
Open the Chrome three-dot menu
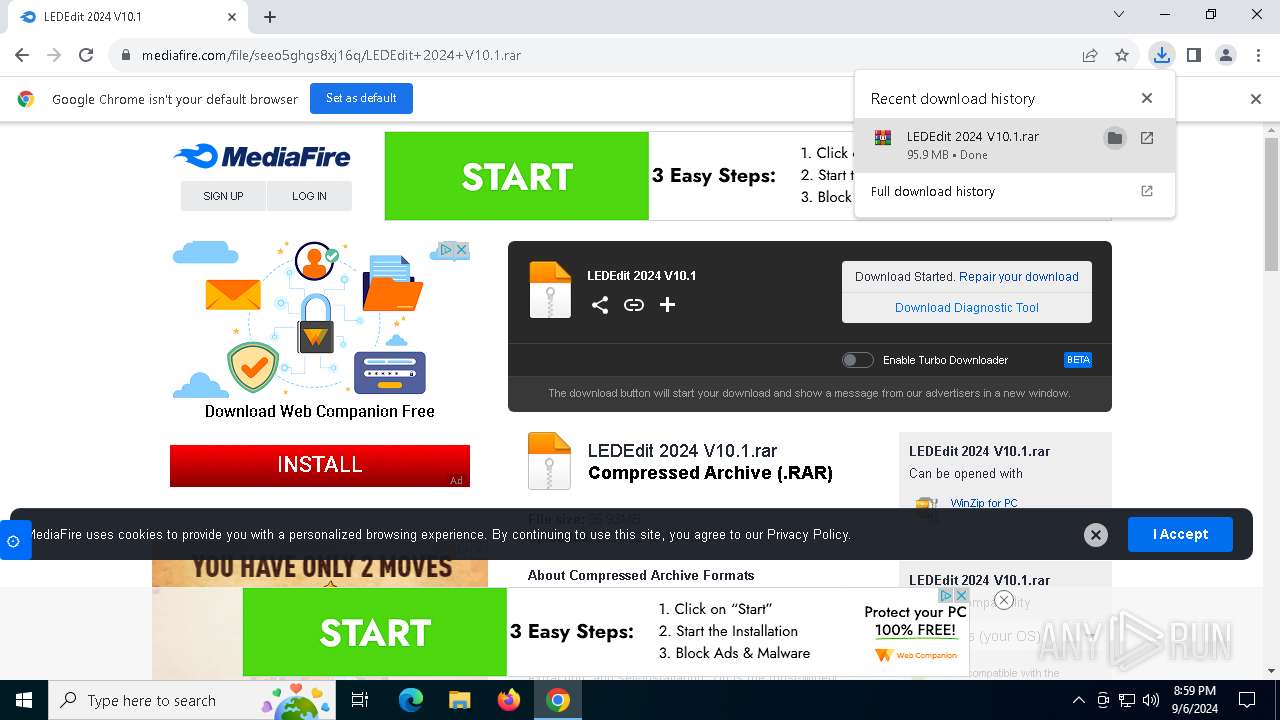click(1257, 55)
